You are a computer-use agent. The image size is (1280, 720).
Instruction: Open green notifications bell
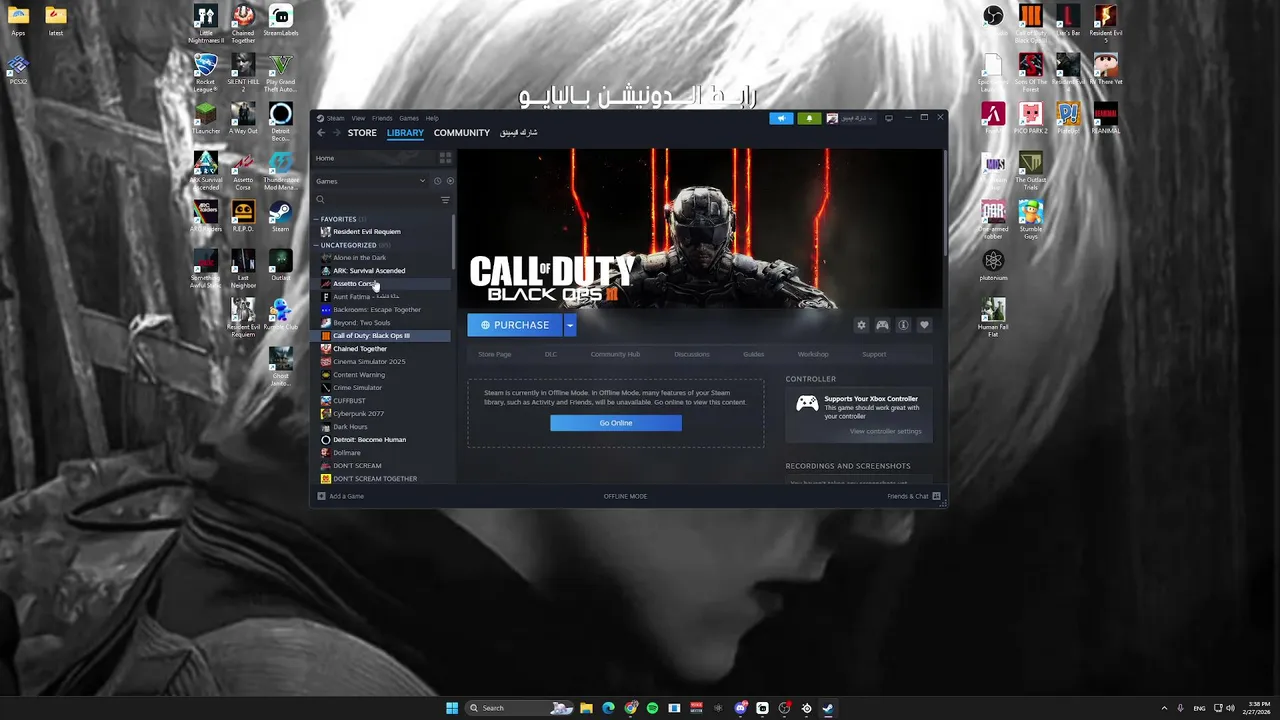(x=809, y=118)
